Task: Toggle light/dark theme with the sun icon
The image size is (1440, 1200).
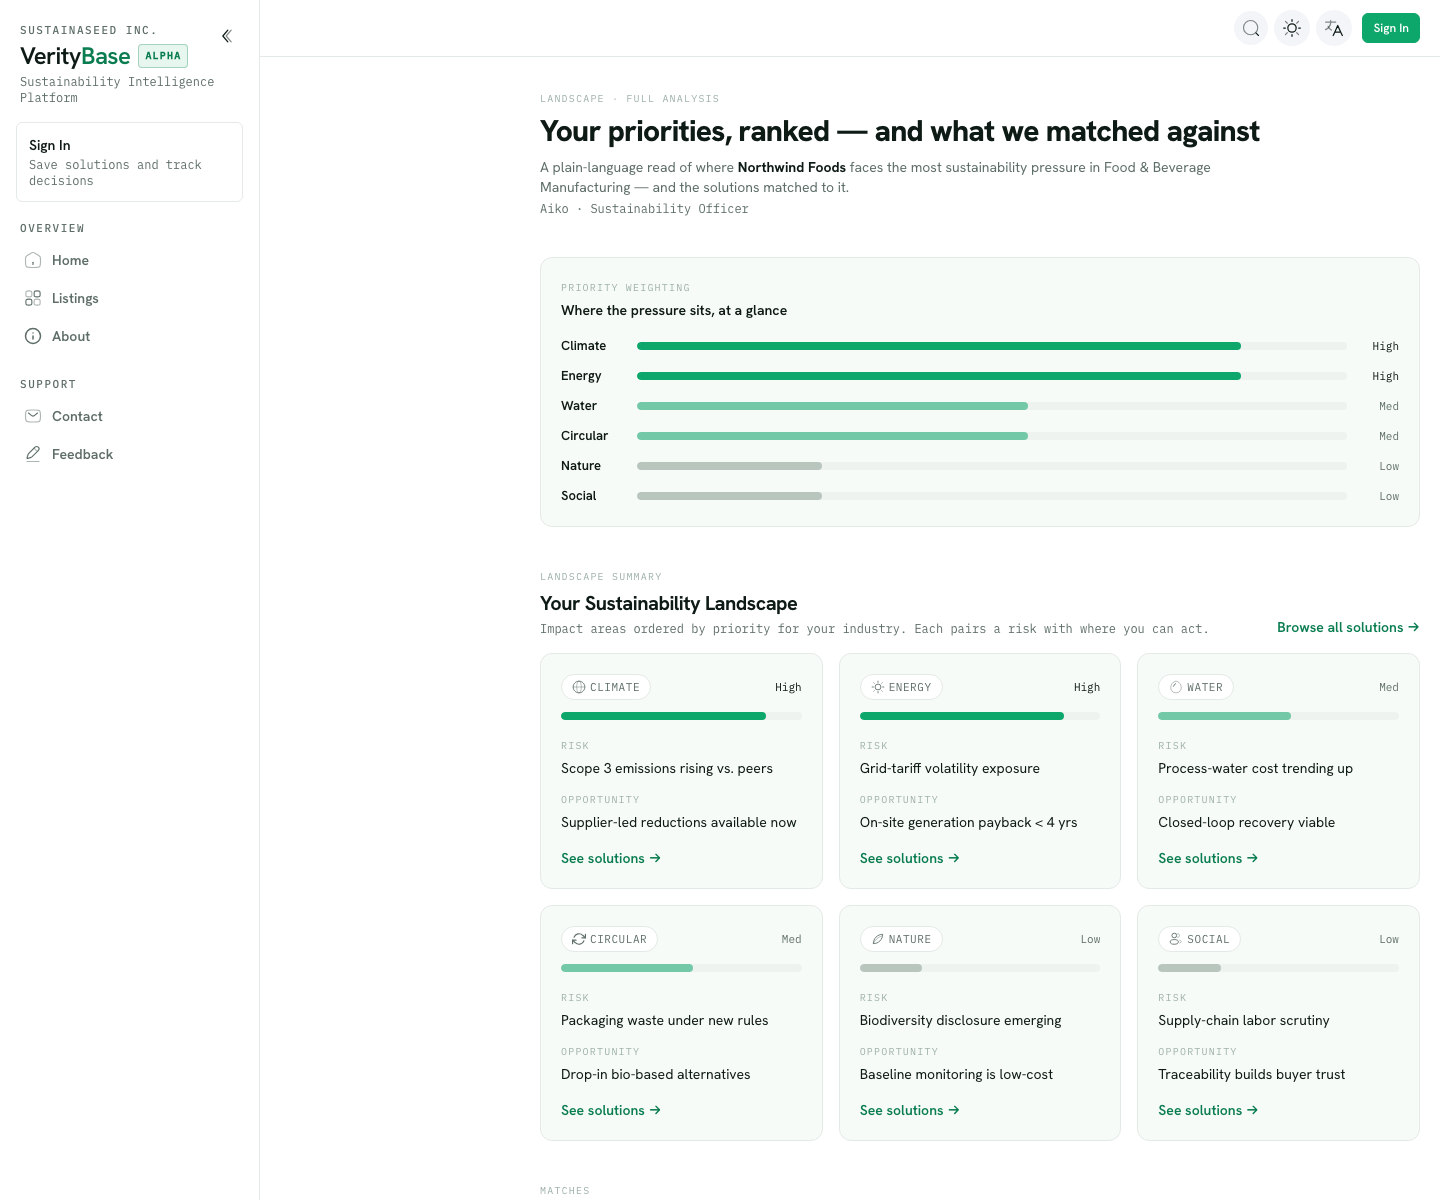Action: 1292,28
